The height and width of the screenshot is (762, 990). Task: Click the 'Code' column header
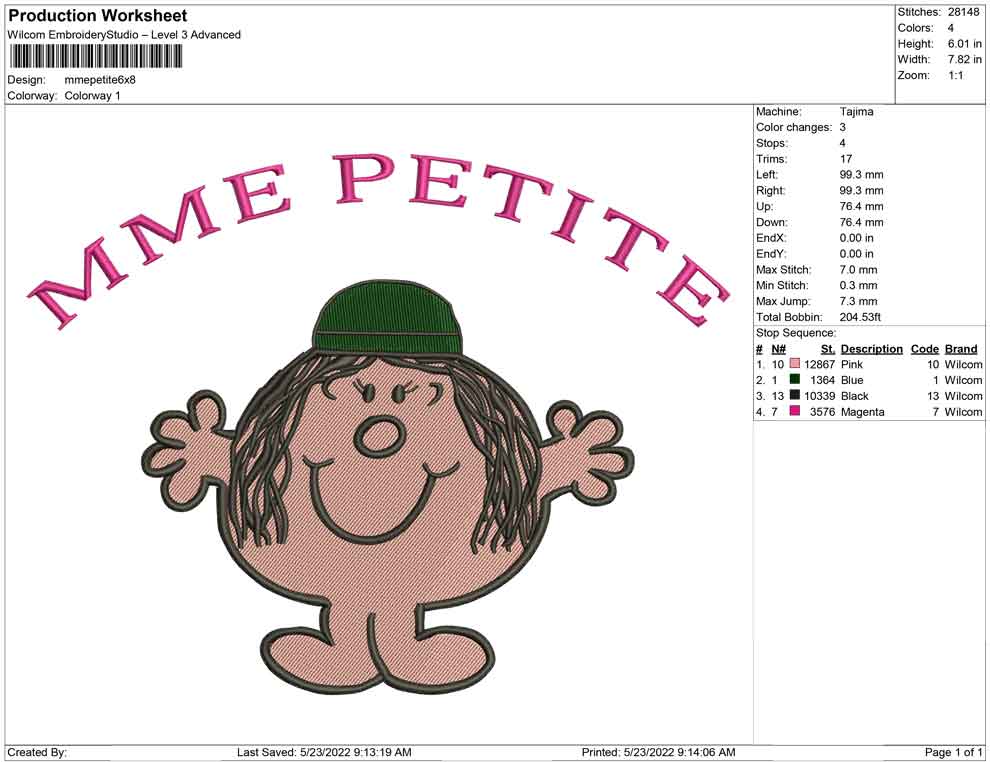[x=925, y=349]
